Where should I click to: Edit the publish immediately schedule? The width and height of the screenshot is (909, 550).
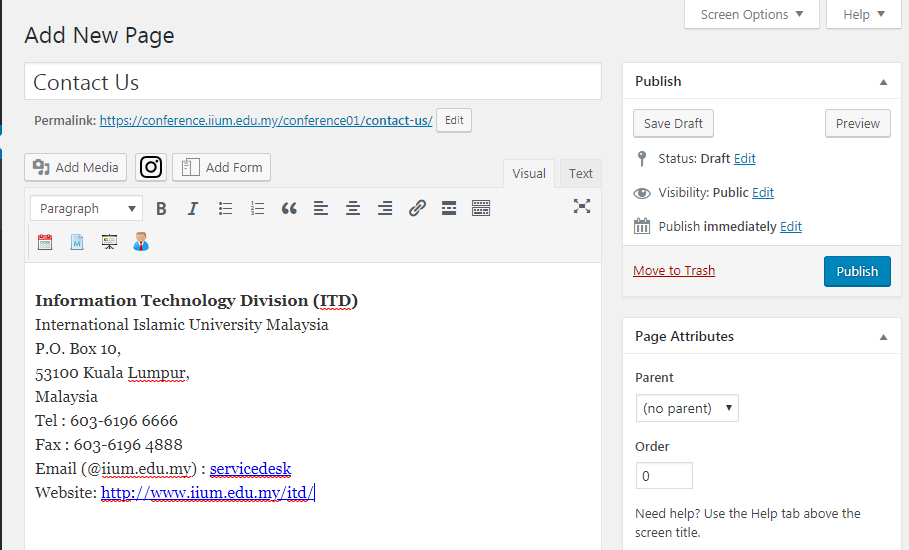point(791,227)
